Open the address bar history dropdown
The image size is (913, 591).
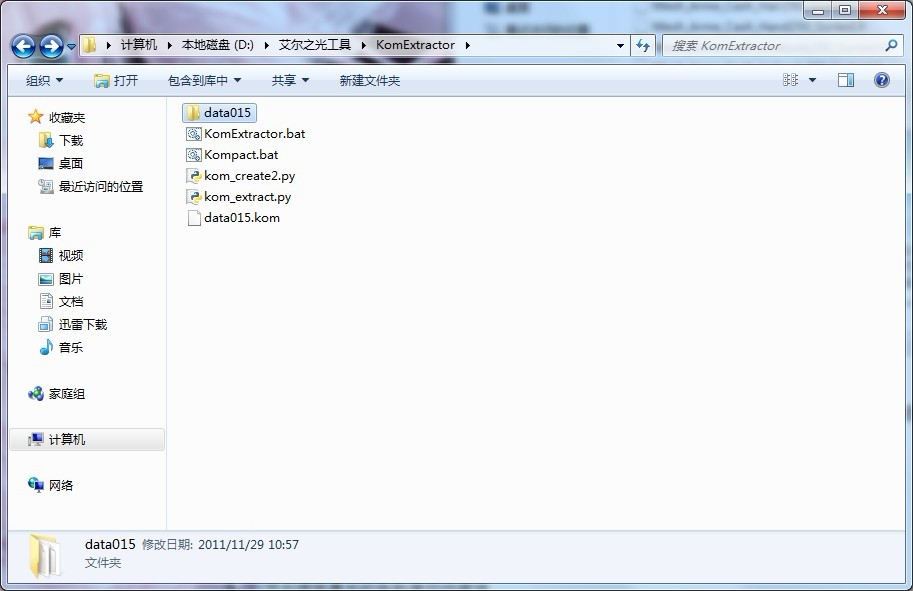click(x=620, y=45)
